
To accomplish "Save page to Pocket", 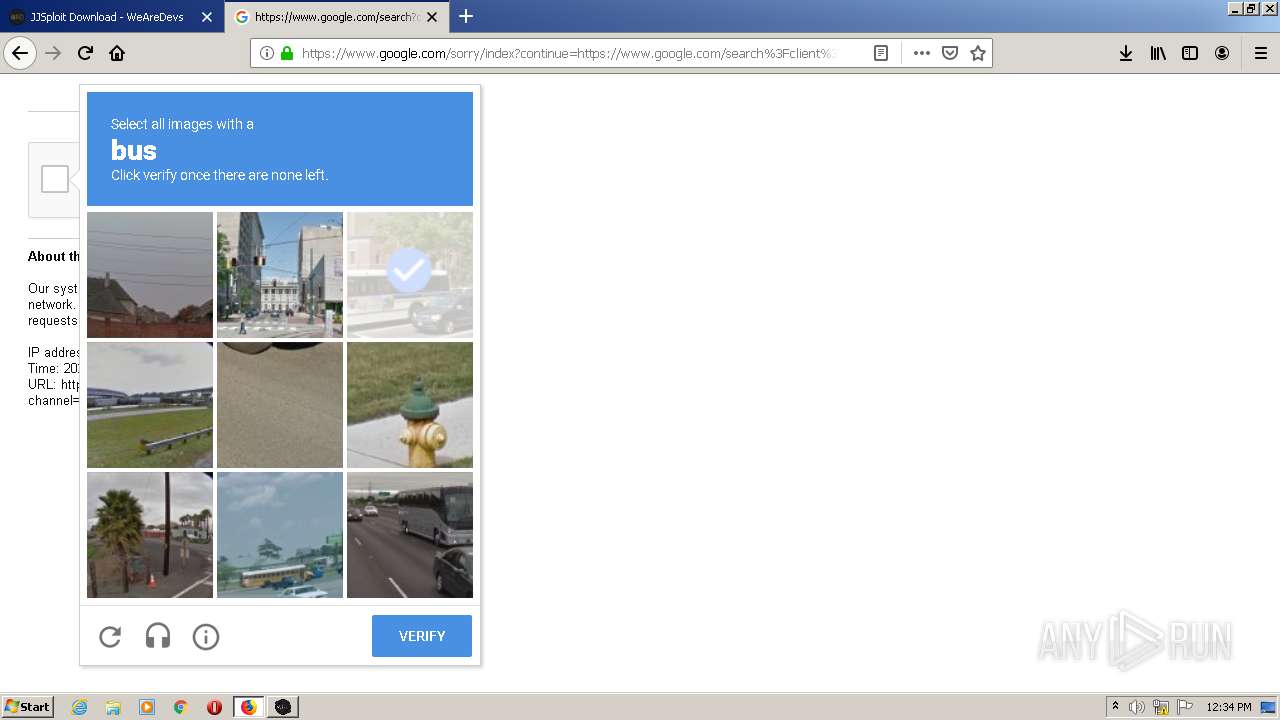I will click(x=950, y=53).
